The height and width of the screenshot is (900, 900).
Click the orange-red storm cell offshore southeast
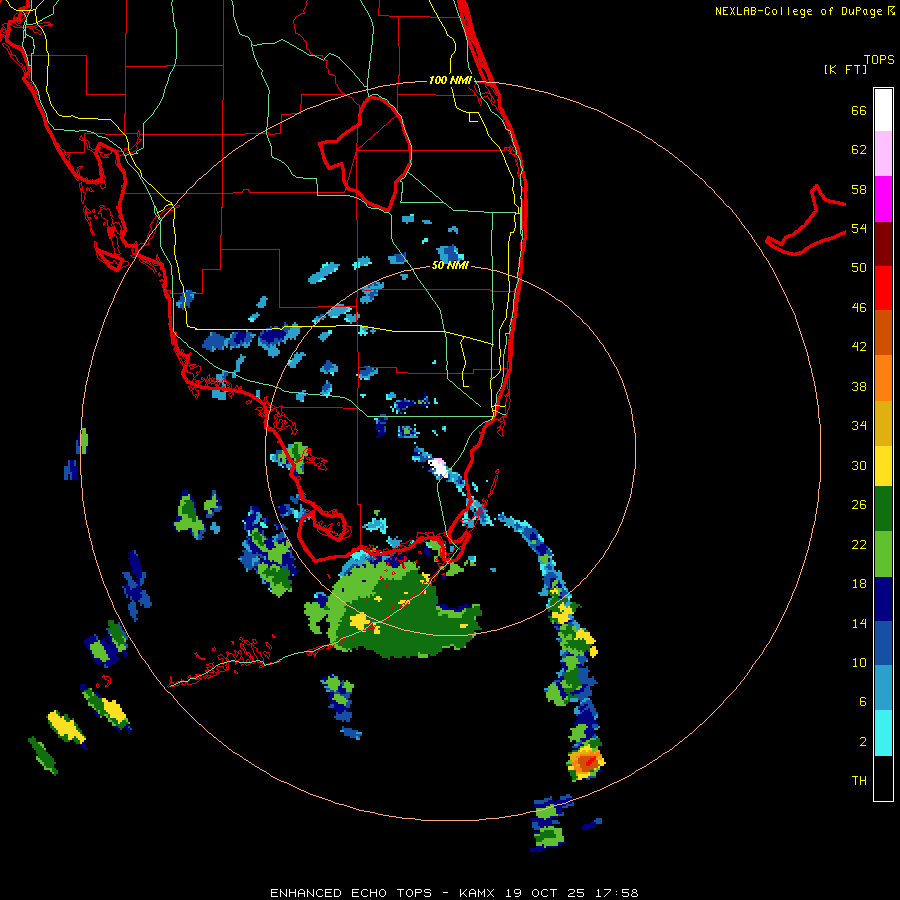point(587,762)
